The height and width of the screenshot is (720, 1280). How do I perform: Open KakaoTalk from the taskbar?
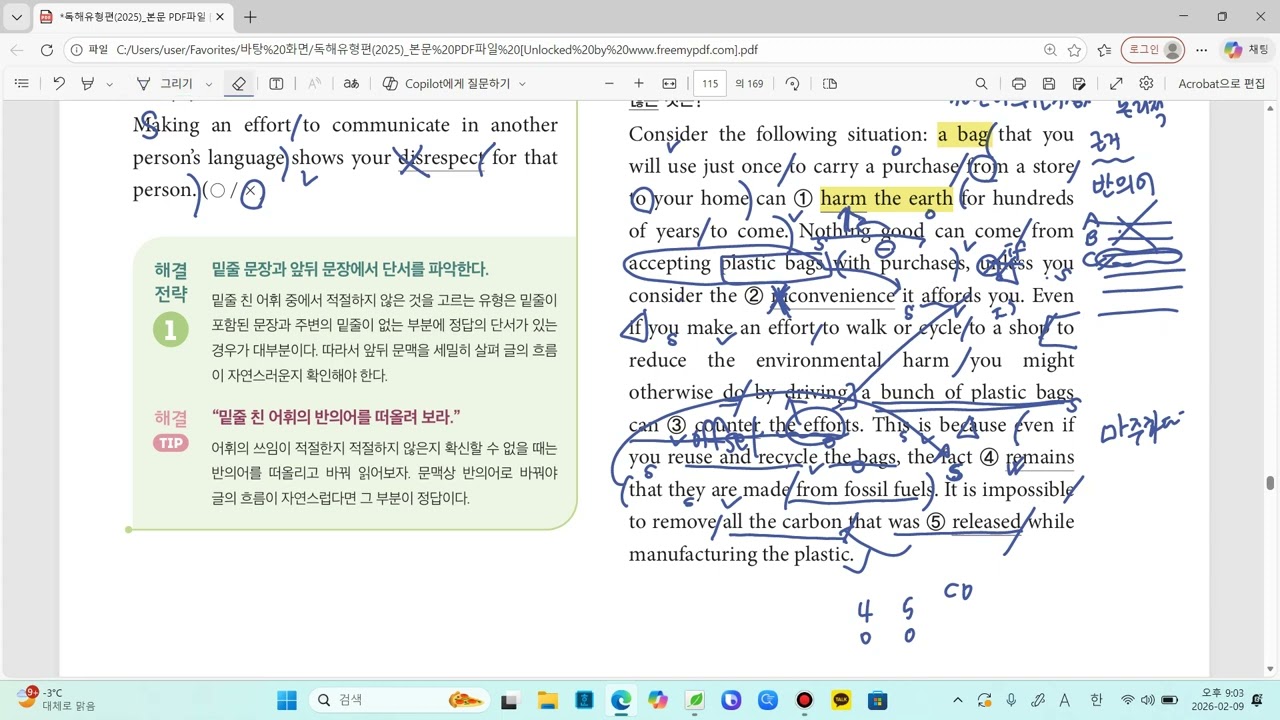(841, 700)
